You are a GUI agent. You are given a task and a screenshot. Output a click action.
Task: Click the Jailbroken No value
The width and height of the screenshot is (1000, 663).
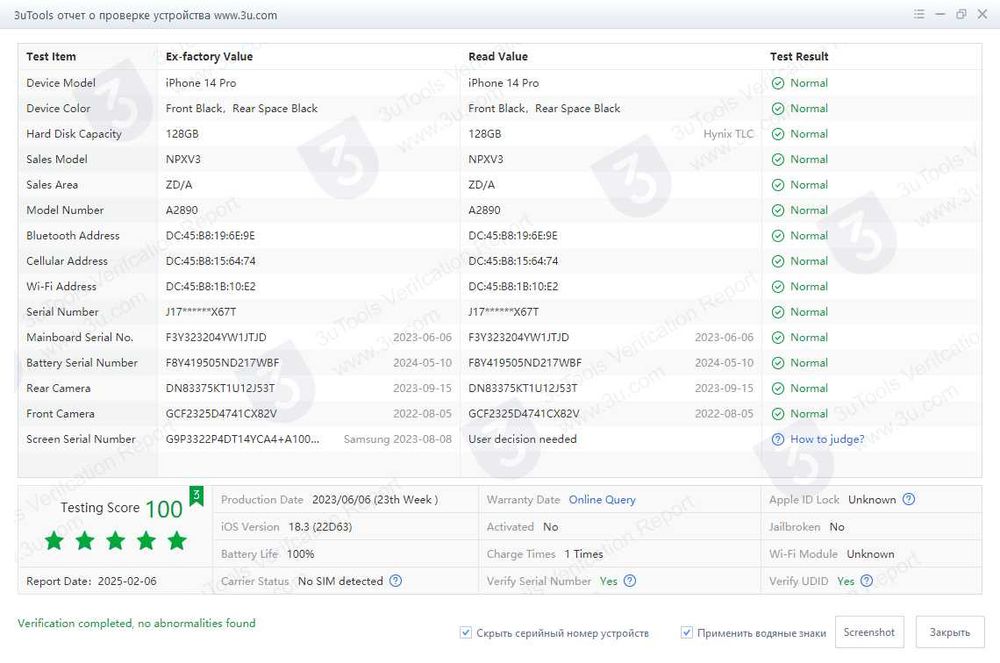pos(837,527)
